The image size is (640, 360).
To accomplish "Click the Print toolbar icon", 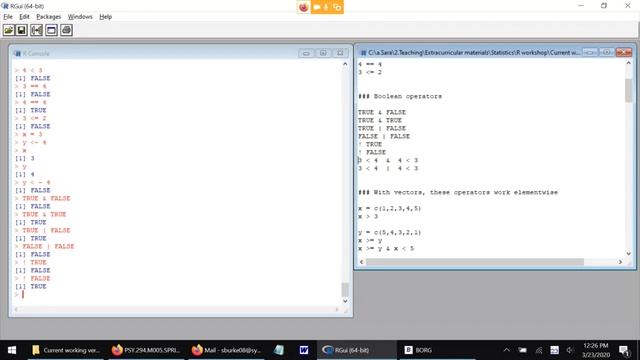I will tap(67, 30).
